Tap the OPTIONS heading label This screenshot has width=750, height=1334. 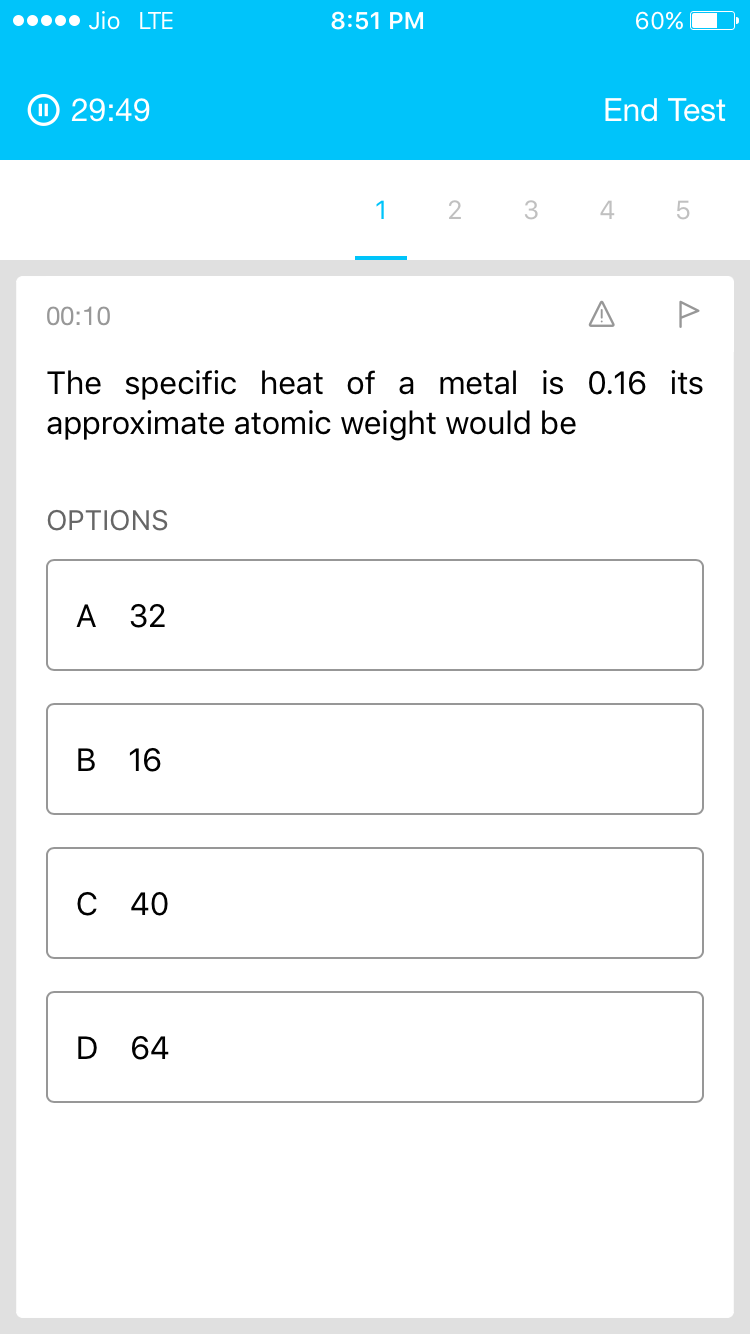click(107, 521)
